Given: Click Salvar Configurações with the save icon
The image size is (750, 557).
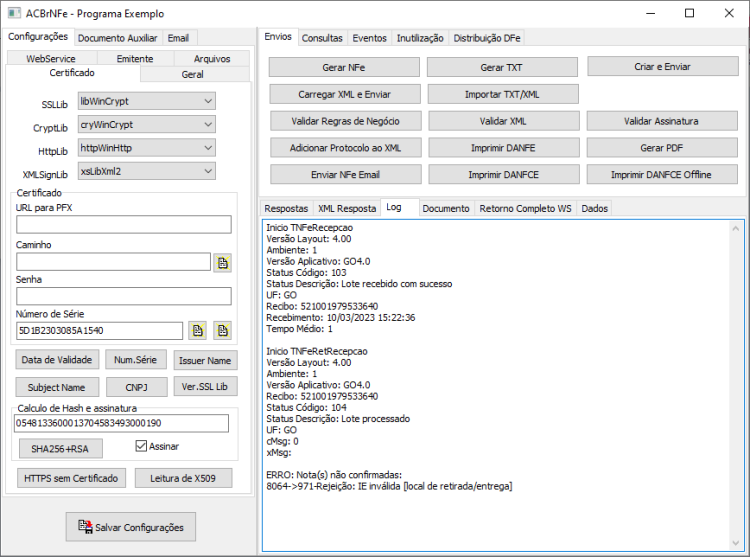Looking at the screenshot, I should tap(131, 527).
